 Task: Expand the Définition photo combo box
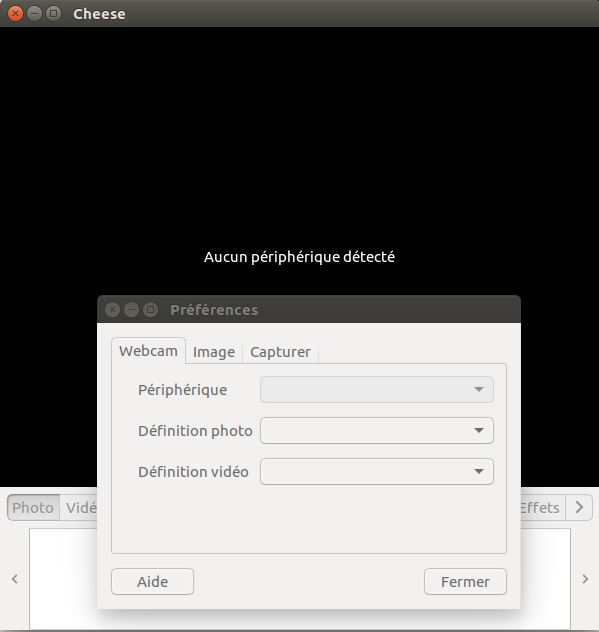pos(376,430)
